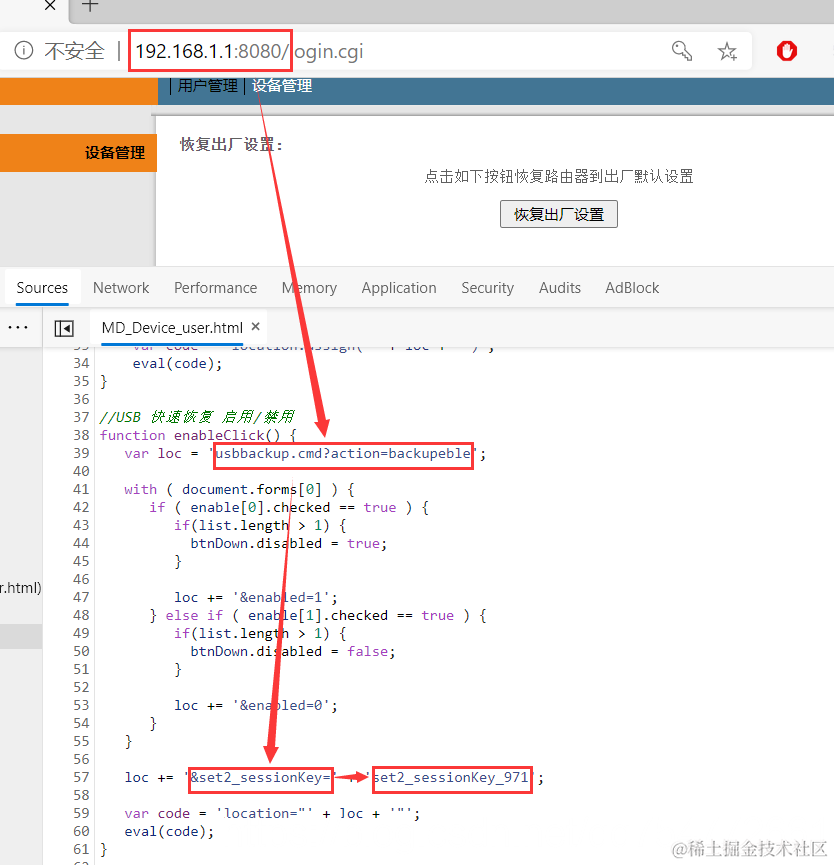
Task: Click the 不安全 security label
Action: (74, 51)
